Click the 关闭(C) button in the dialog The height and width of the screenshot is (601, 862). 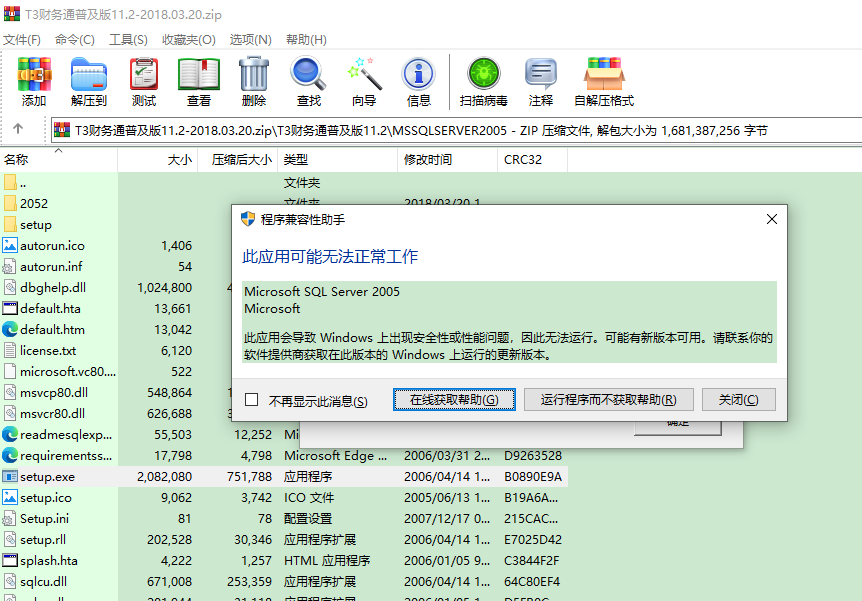point(739,400)
